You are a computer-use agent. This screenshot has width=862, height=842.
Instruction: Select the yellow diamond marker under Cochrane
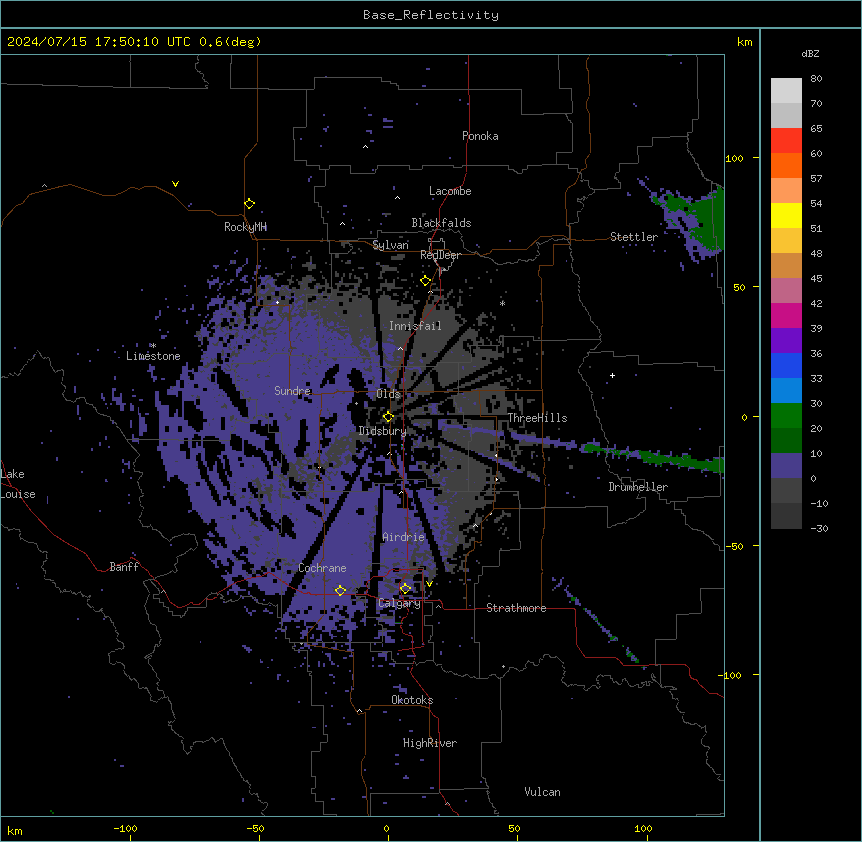[340, 590]
